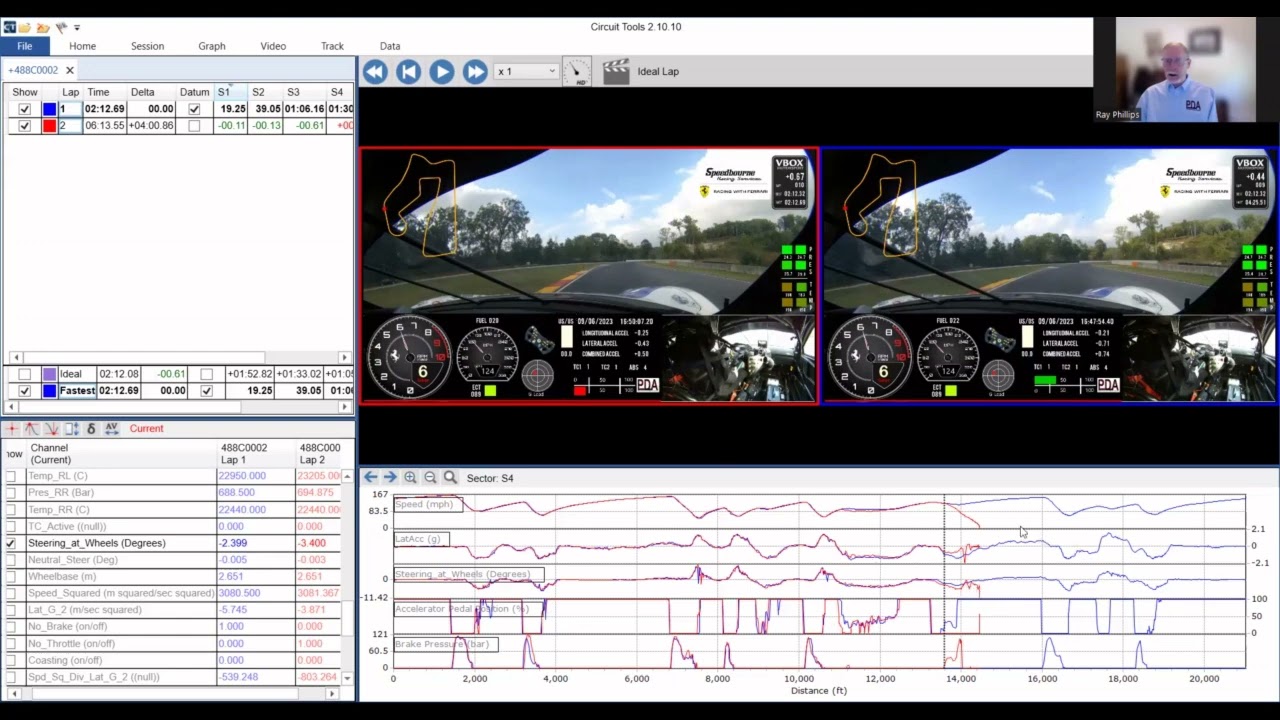Zoom in on the graph
1280x720 pixels.
(x=410, y=478)
